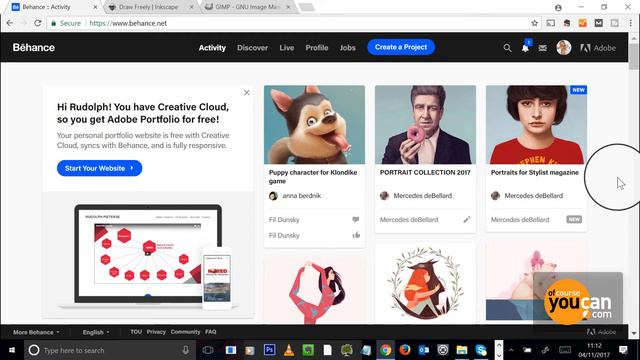Click the Create a Project button
This screenshot has height=360, width=640.
click(401, 47)
